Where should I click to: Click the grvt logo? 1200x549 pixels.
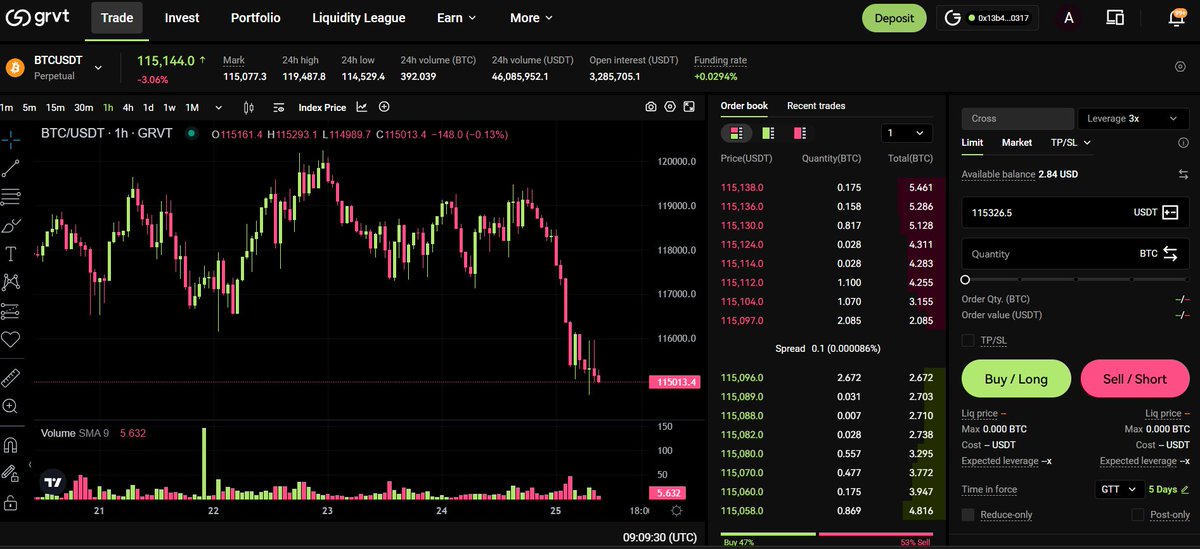(x=40, y=18)
